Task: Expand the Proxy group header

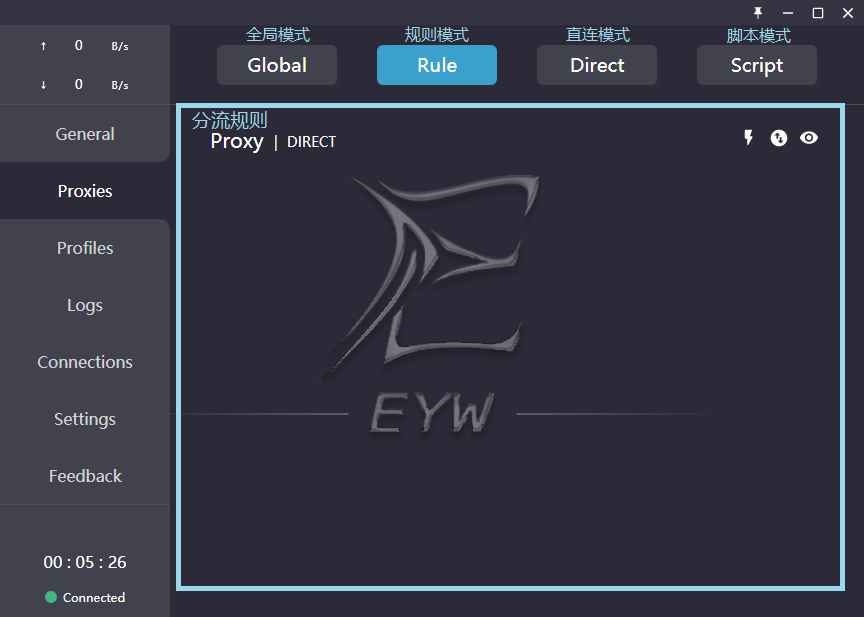Action: click(x=237, y=142)
